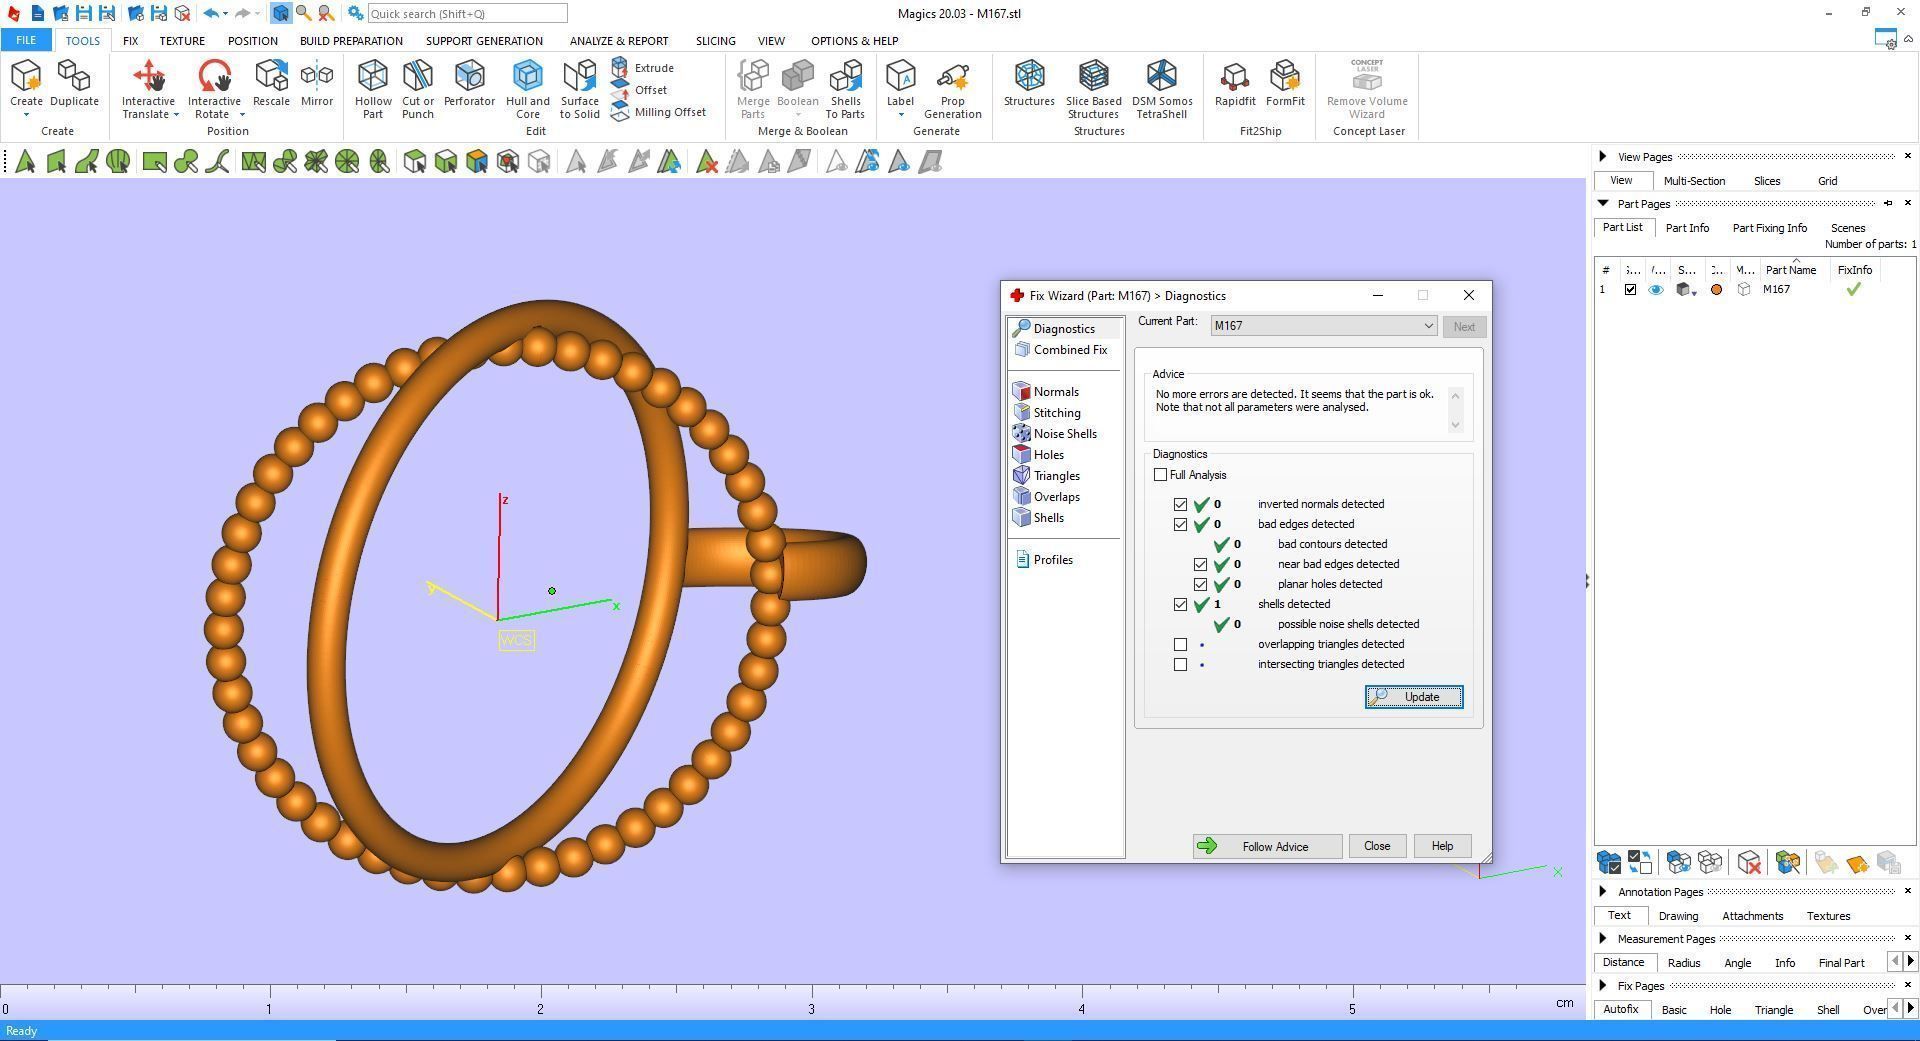
Task: Expand Interactive Rotate options arrow
Action: pos(242,115)
